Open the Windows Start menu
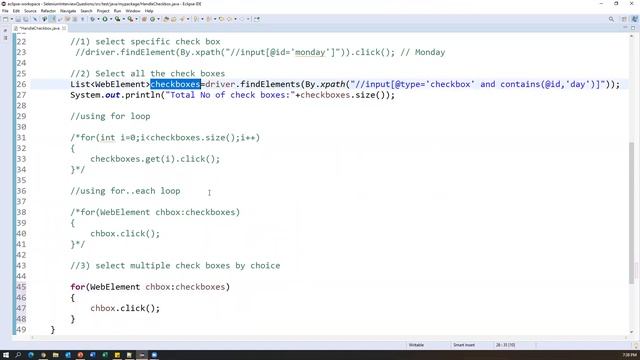 coord(6,355)
